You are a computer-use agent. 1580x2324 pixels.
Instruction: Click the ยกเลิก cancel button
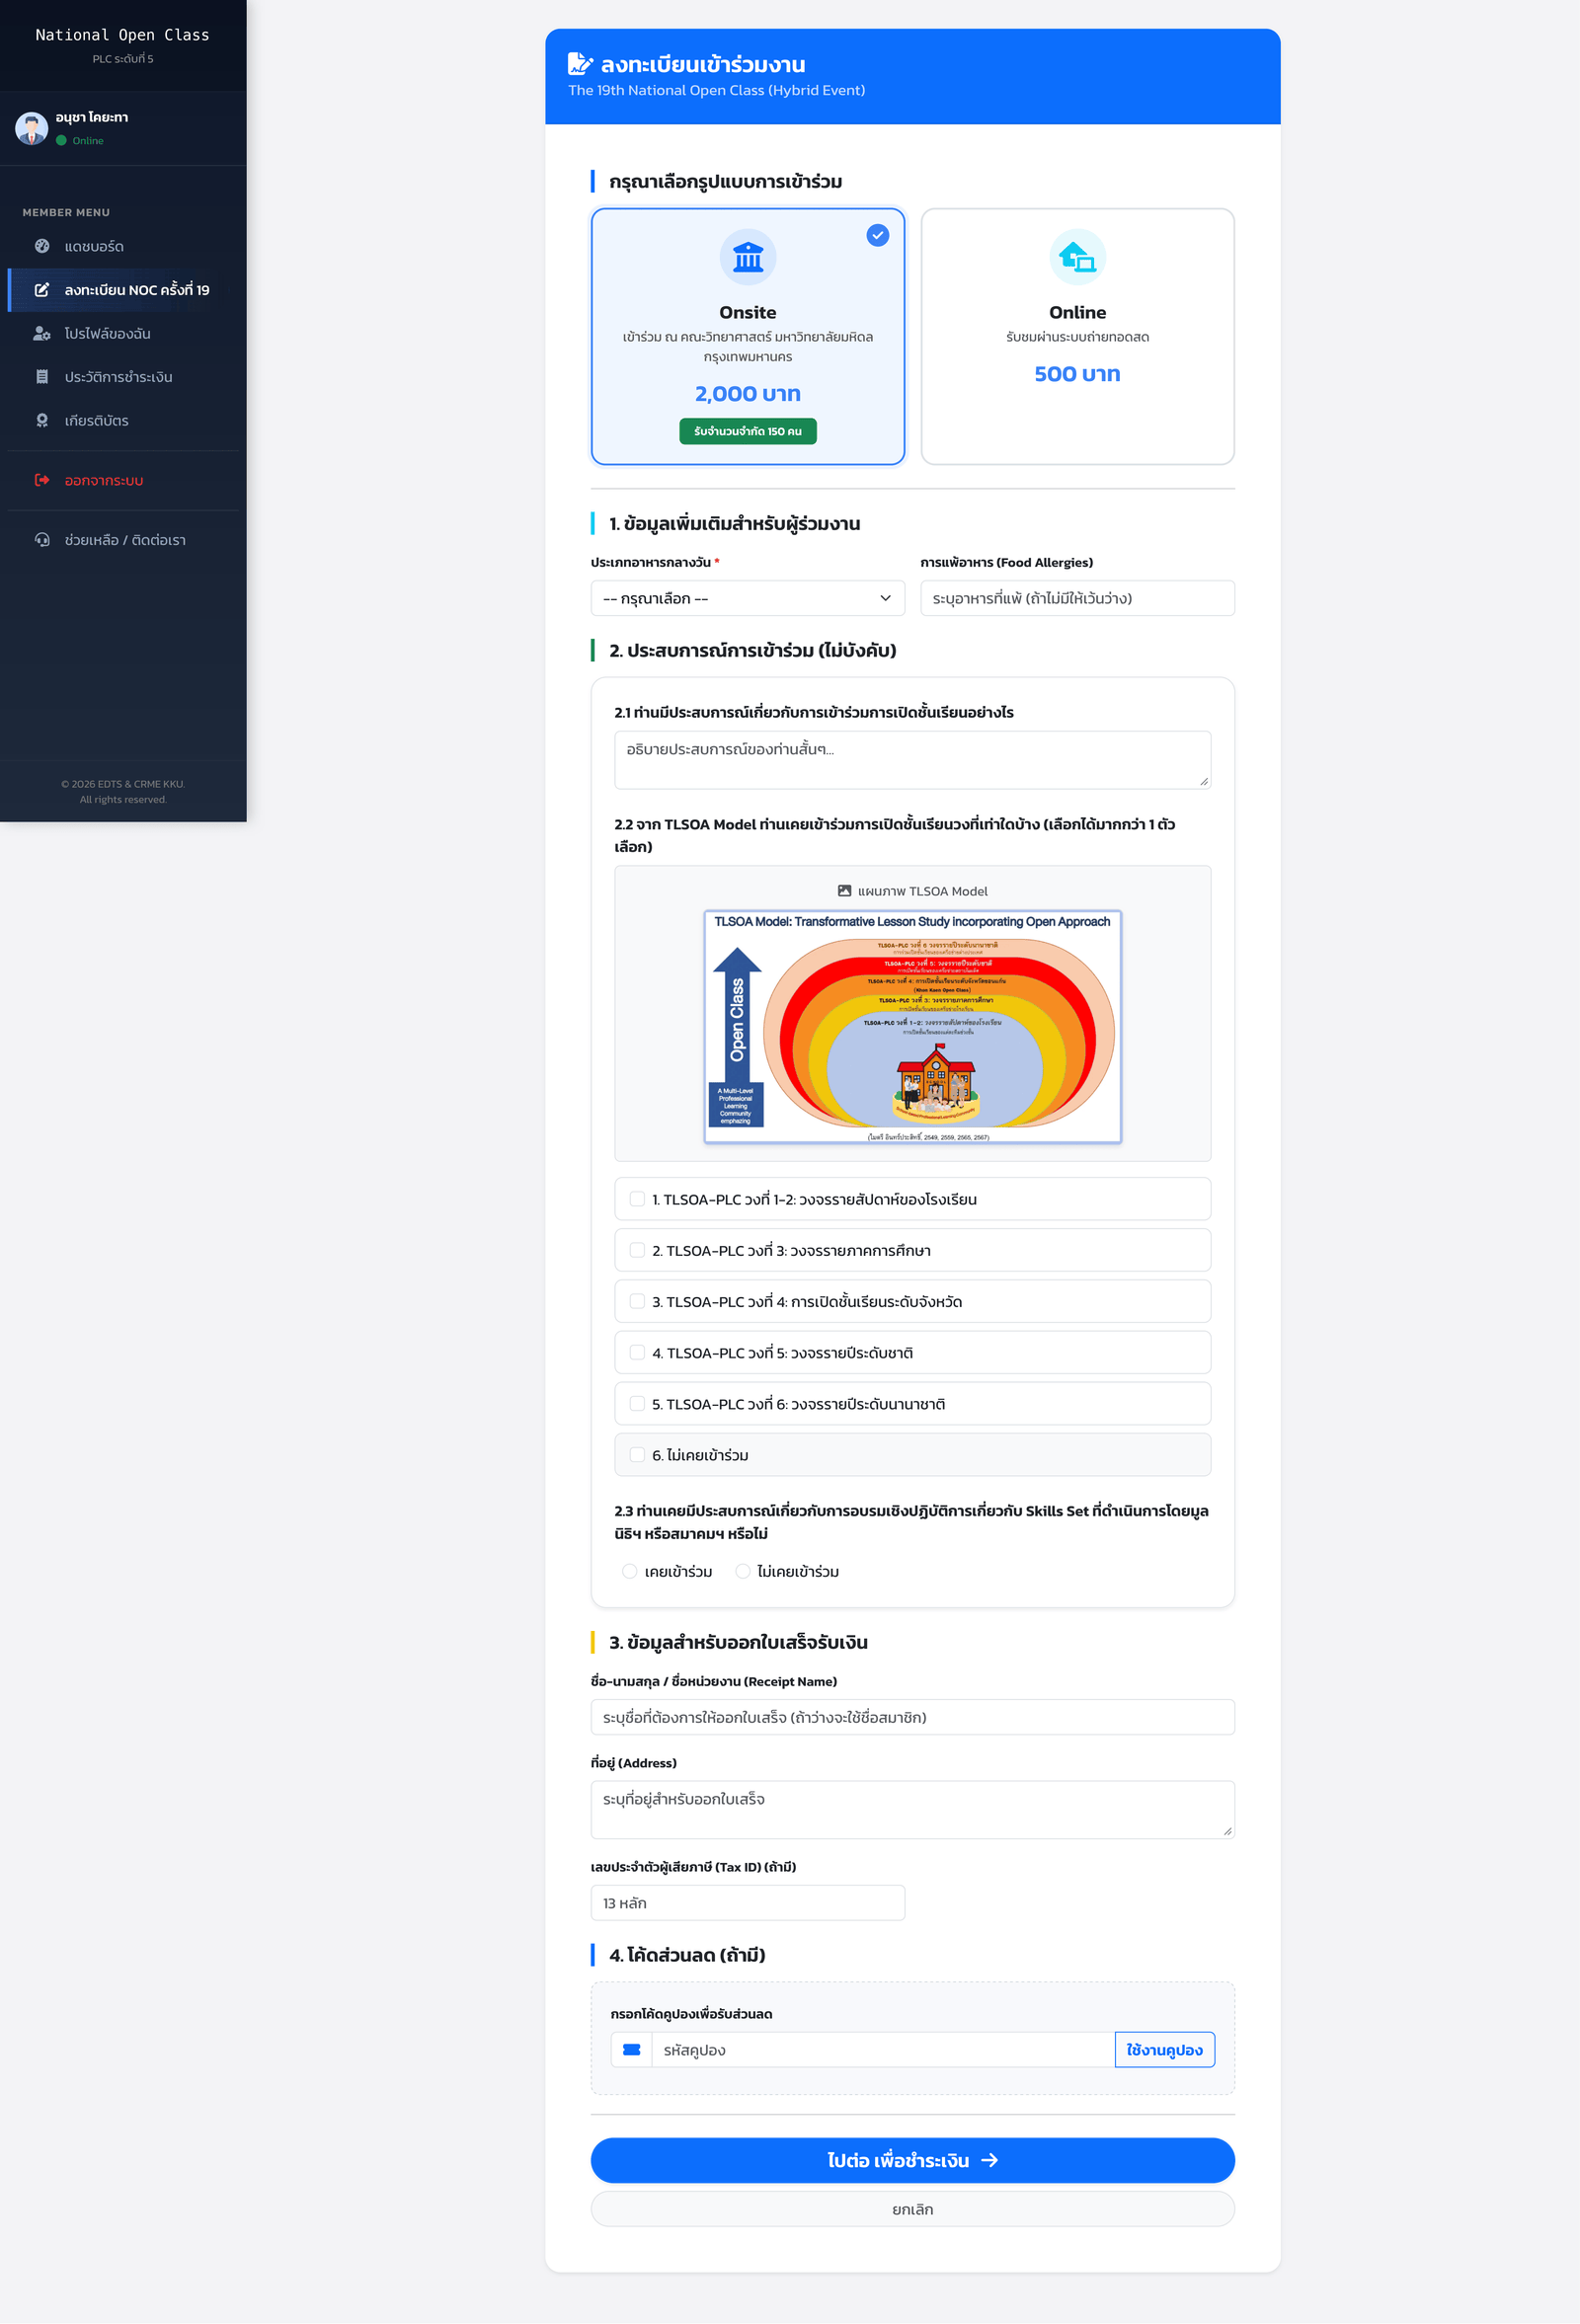[x=912, y=2209]
